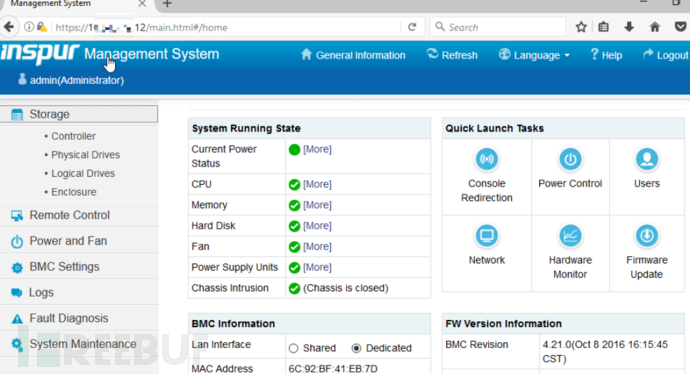
Task: Open the browser downloads arrow
Action: coord(629,27)
